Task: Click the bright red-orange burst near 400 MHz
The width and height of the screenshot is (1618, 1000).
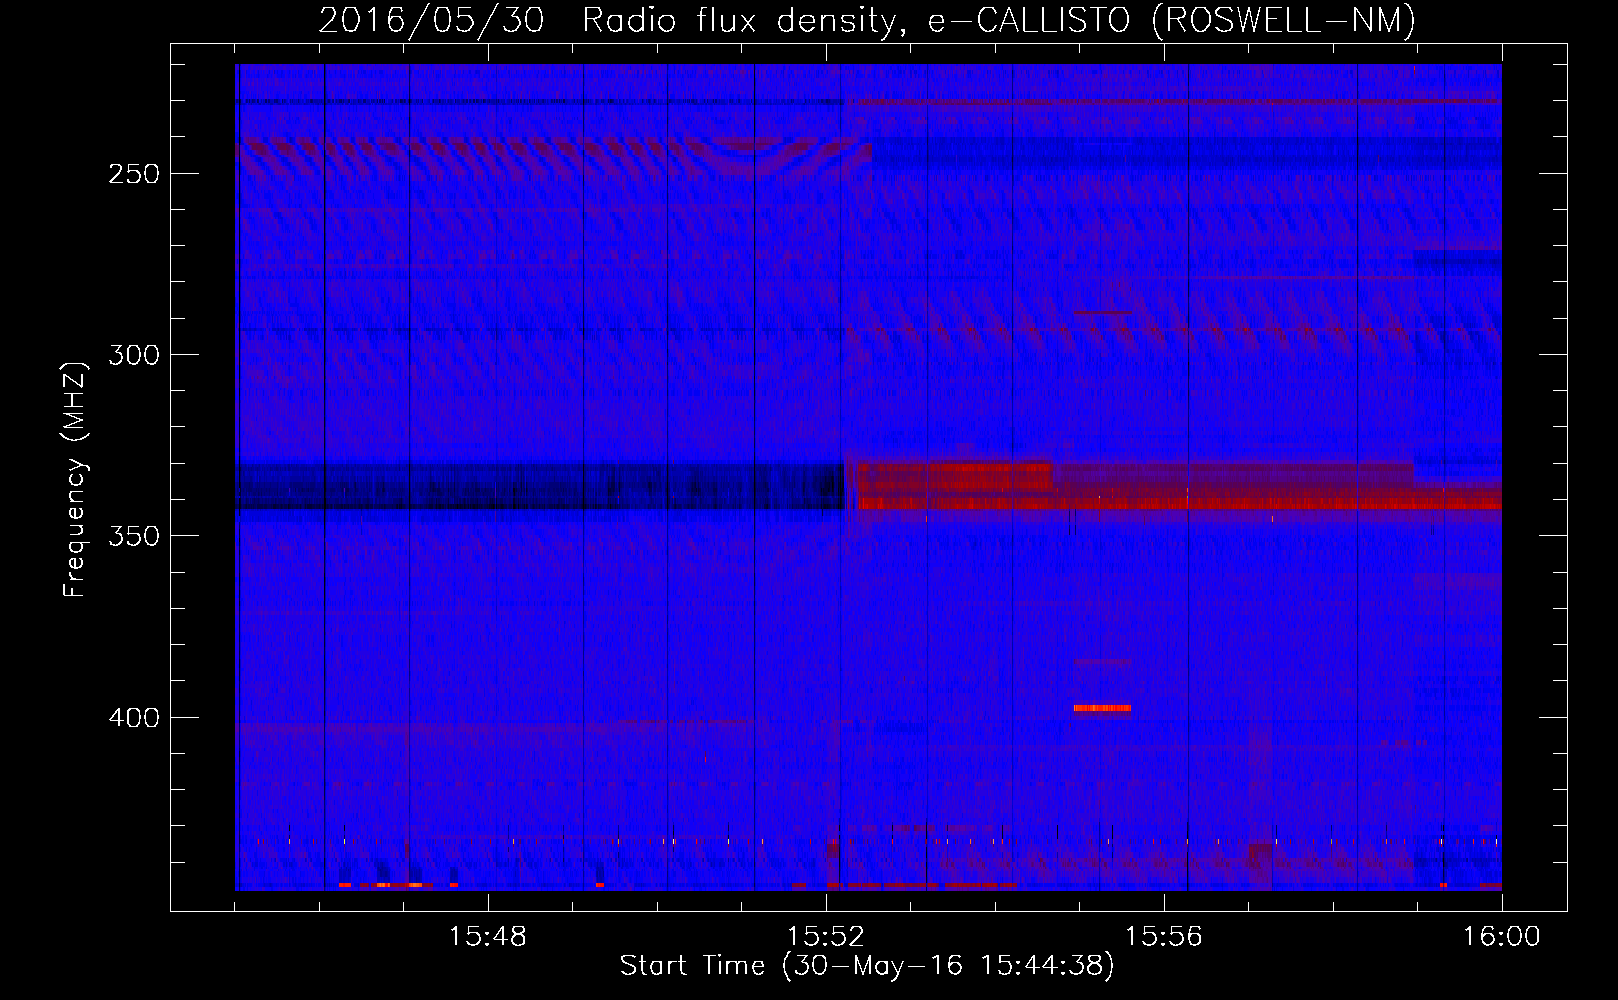Action: pos(1102,708)
